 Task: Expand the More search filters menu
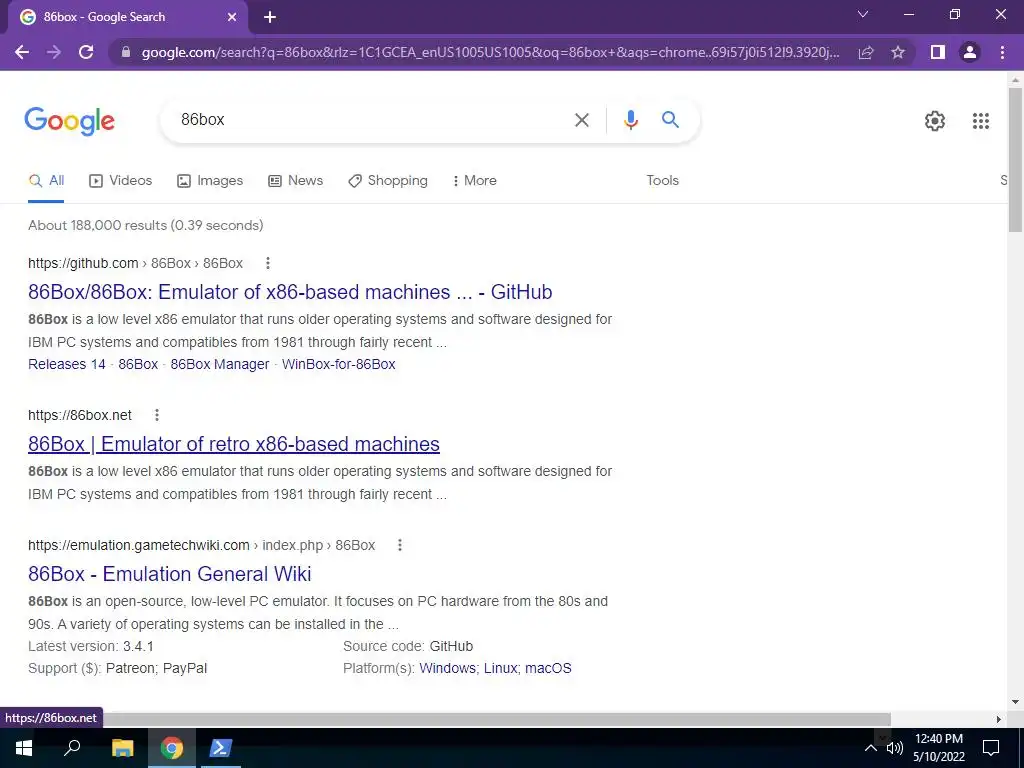(475, 181)
